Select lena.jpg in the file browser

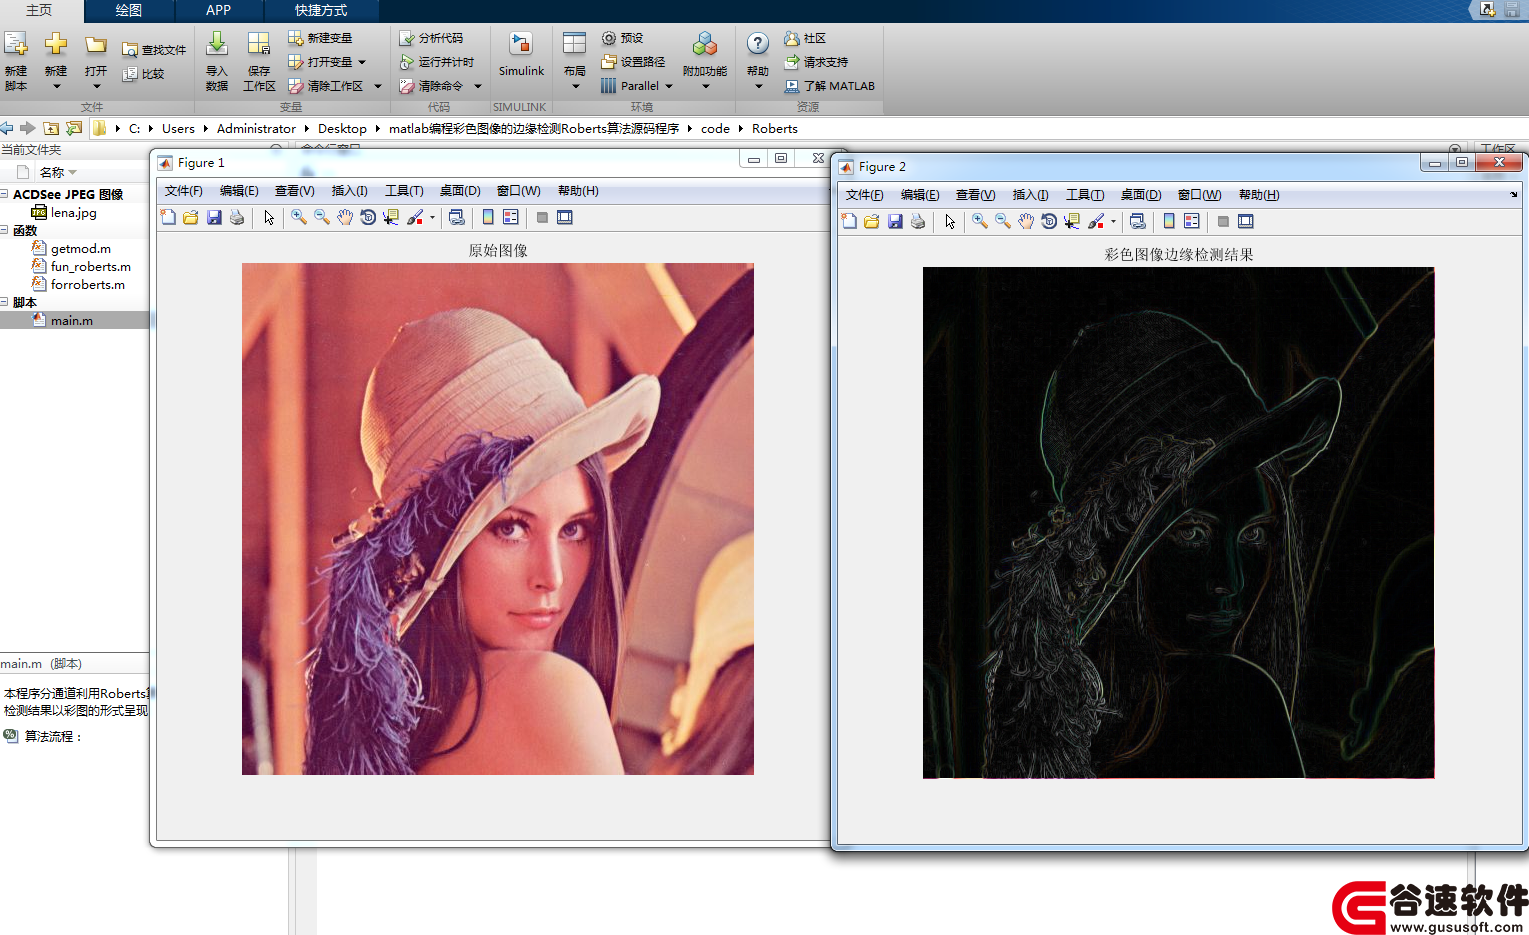coord(74,213)
